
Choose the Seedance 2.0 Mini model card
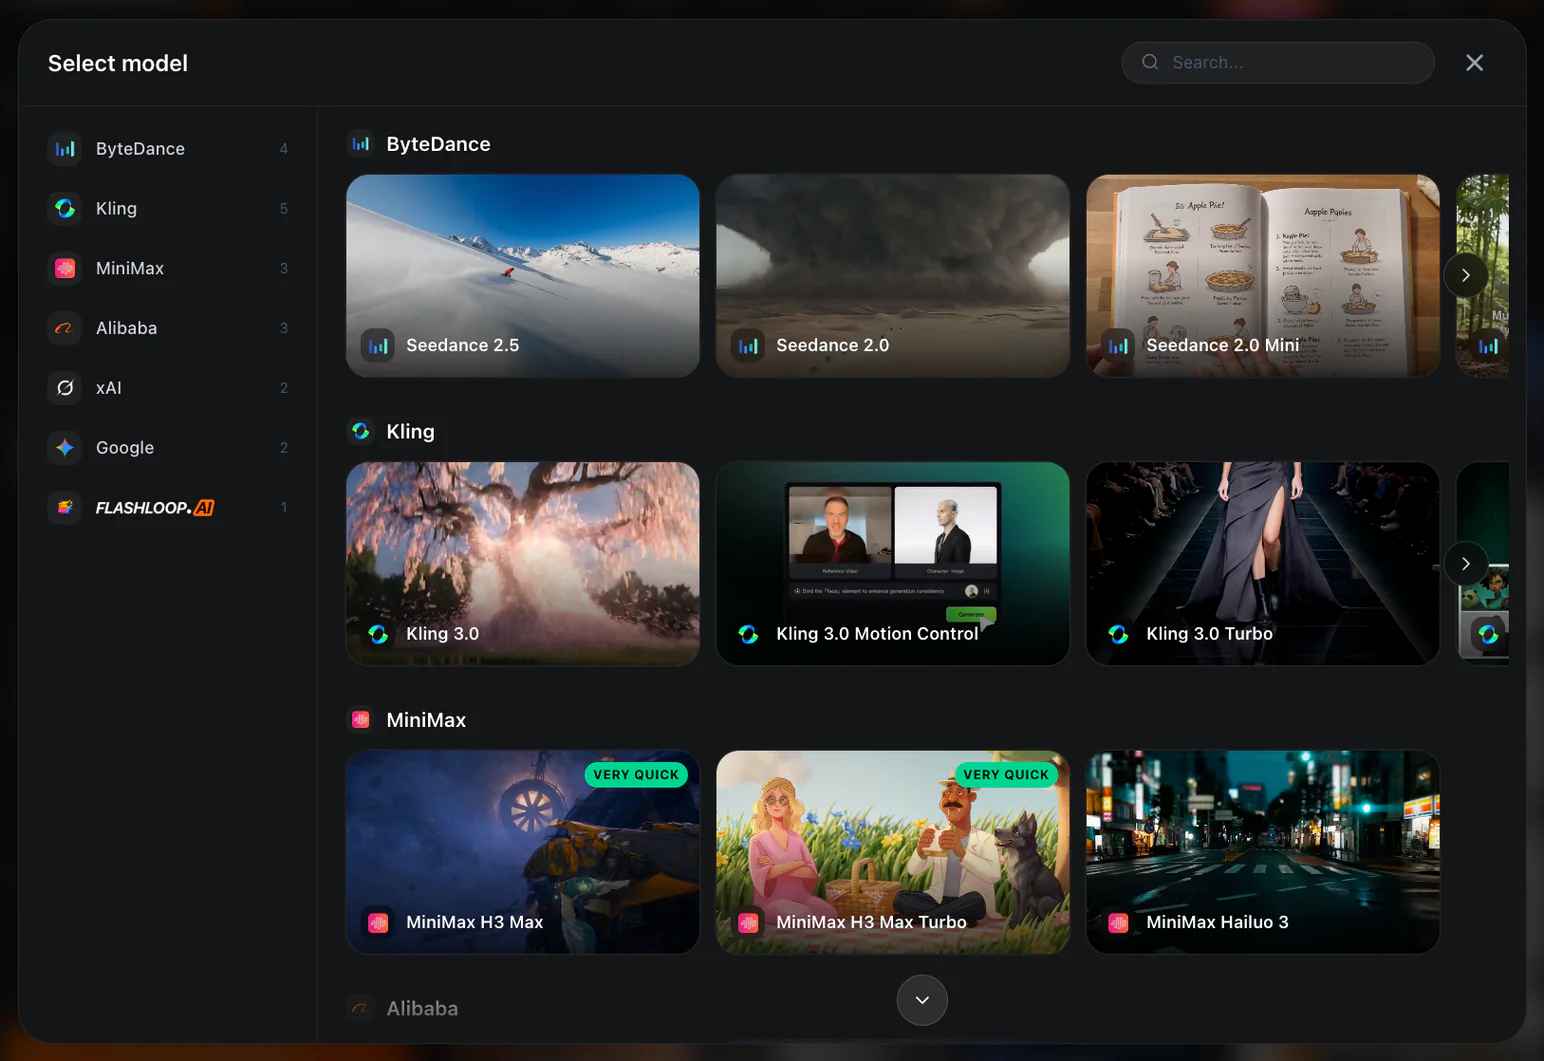click(x=1263, y=276)
